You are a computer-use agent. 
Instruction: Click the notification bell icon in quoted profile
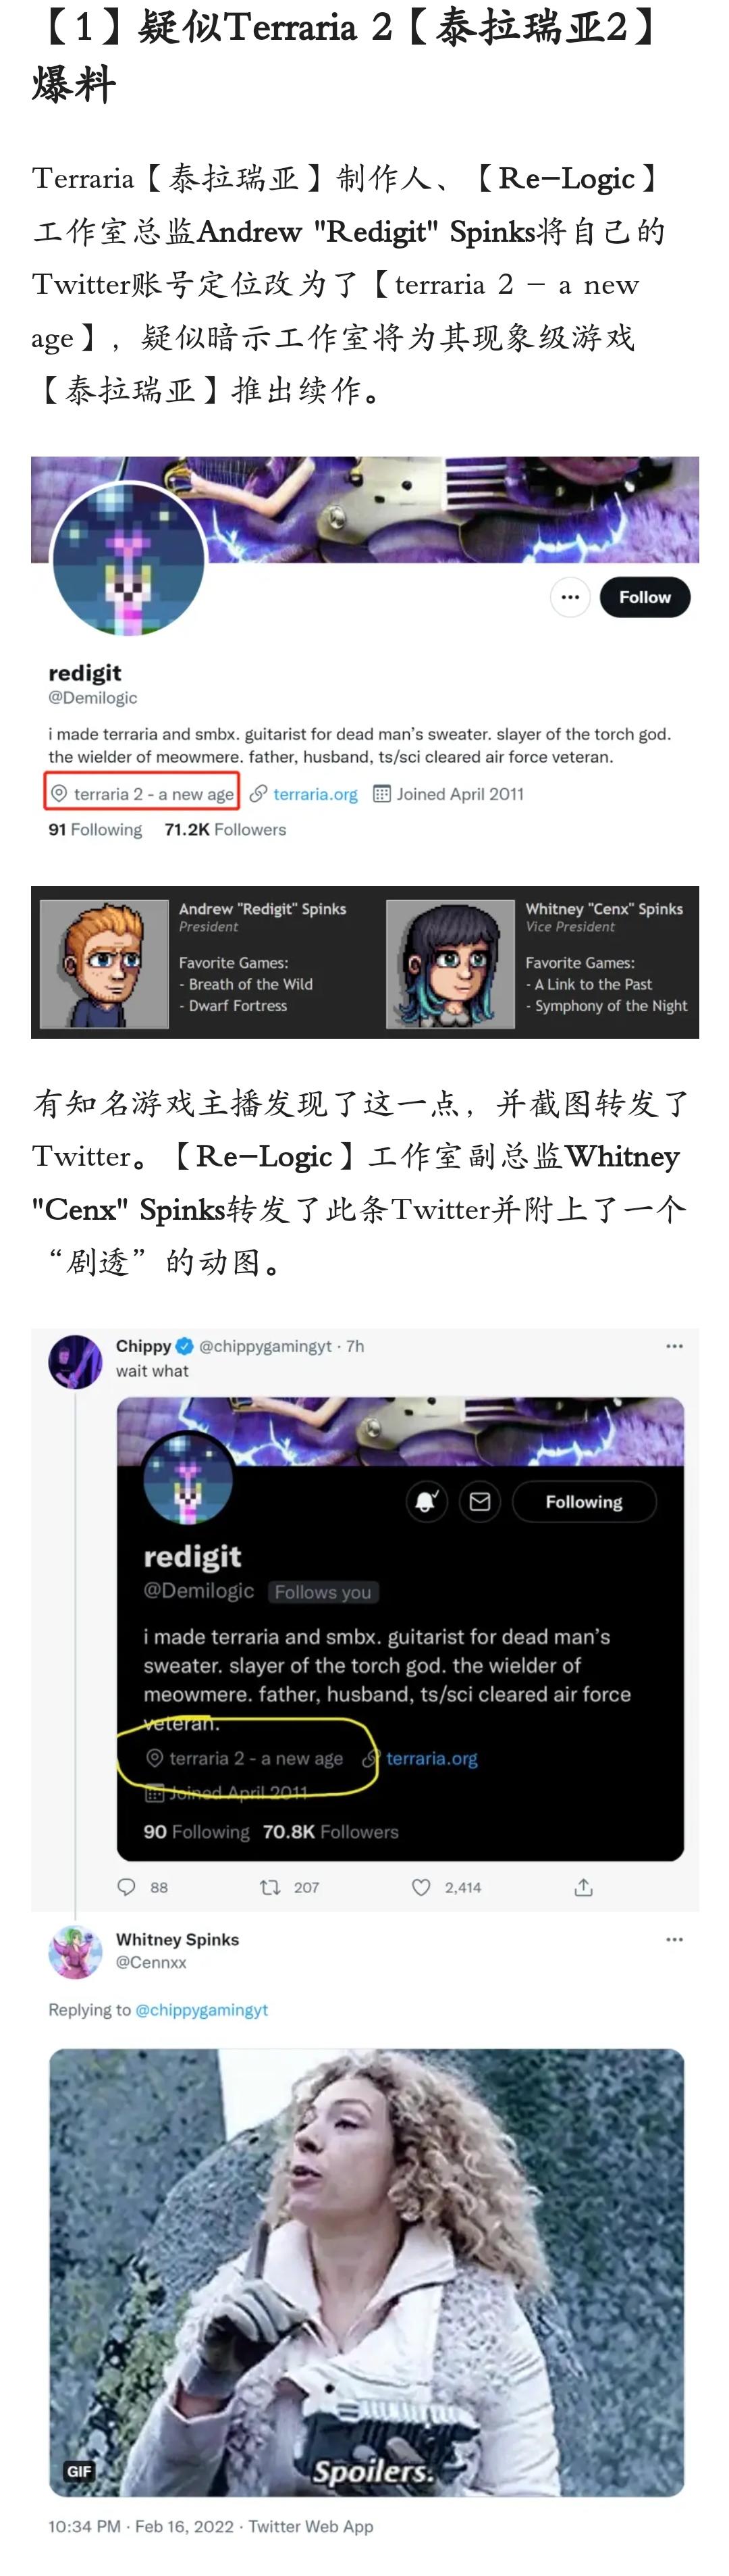tap(426, 1502)
